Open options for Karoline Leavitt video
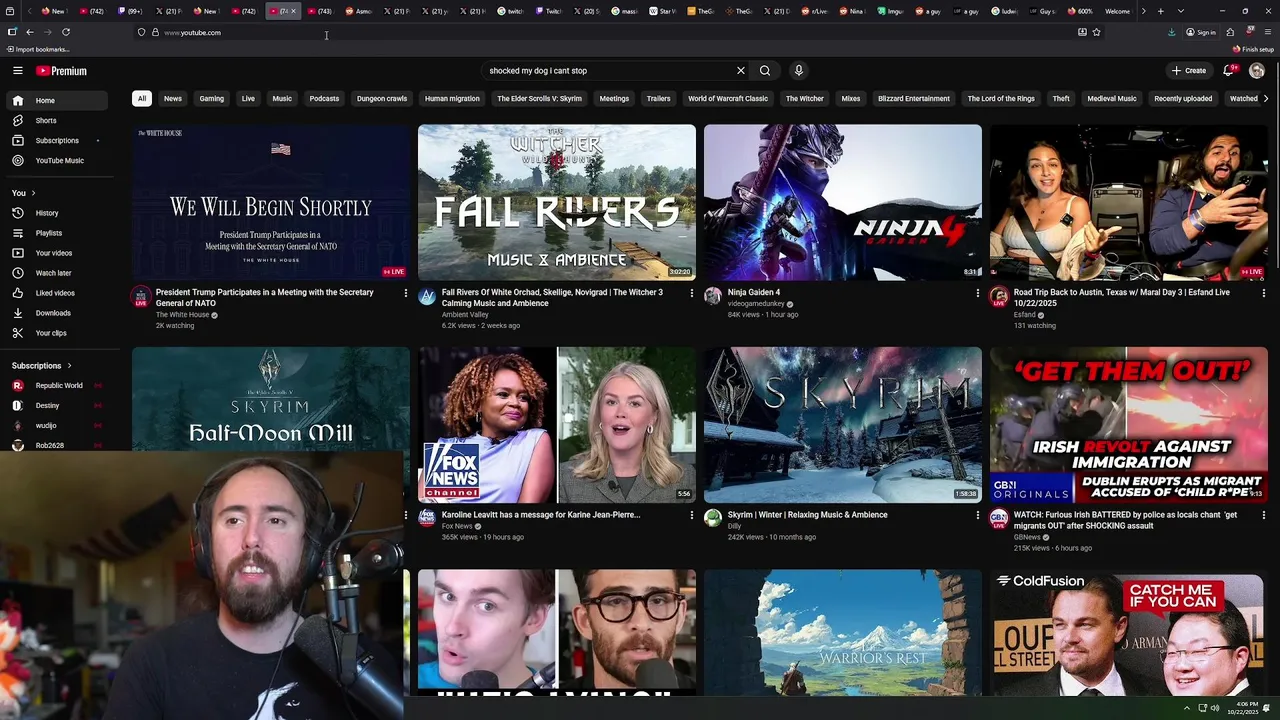 (x=691, y=515)
